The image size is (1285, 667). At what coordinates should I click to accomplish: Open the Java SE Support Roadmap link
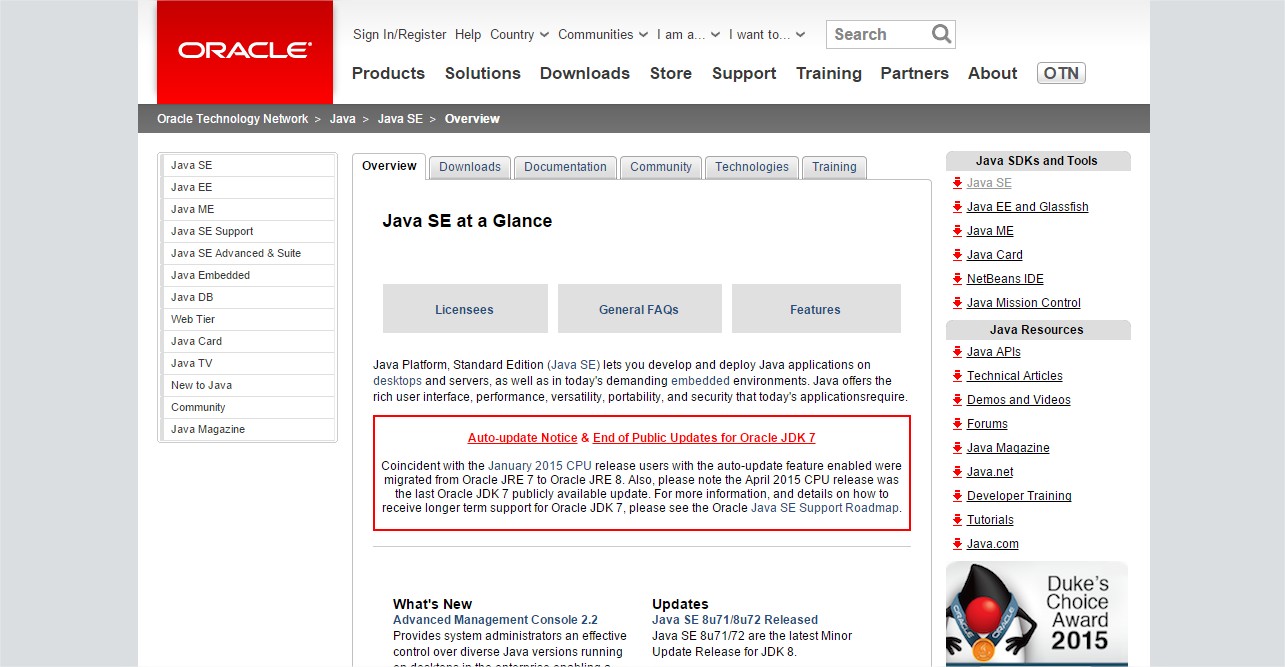pos(825,508)
